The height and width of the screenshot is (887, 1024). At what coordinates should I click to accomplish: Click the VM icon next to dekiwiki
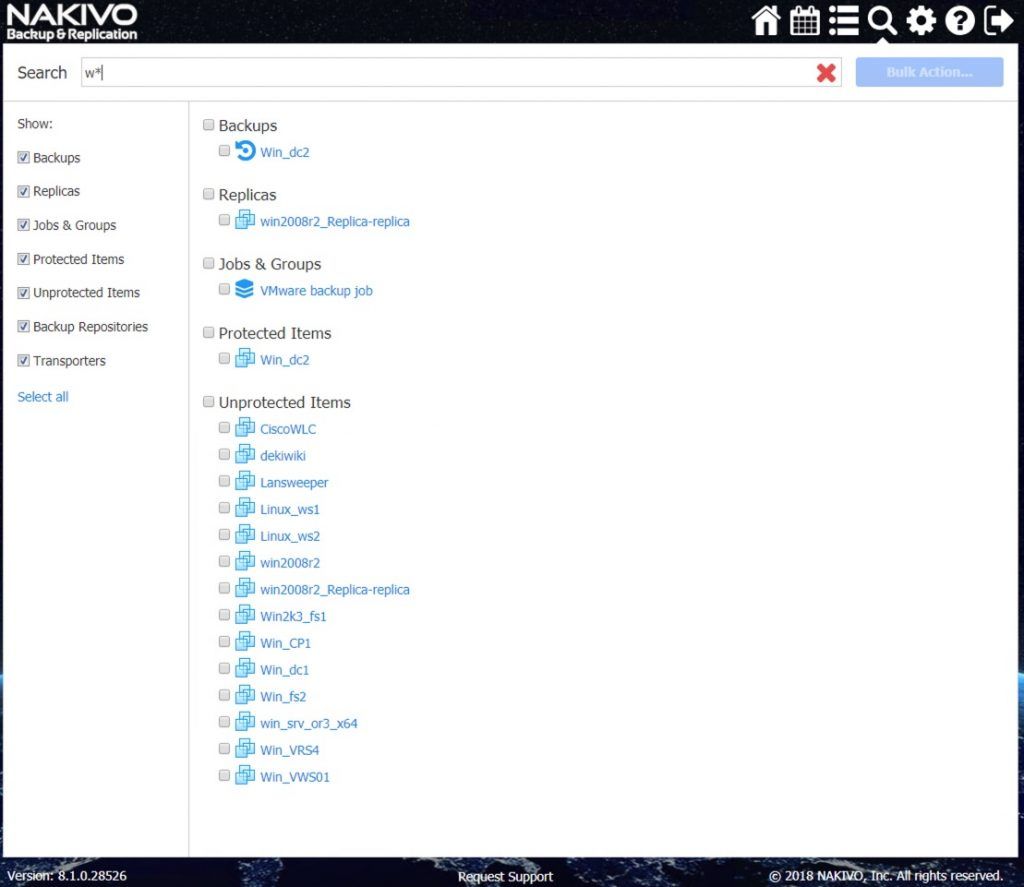[245, 455]
